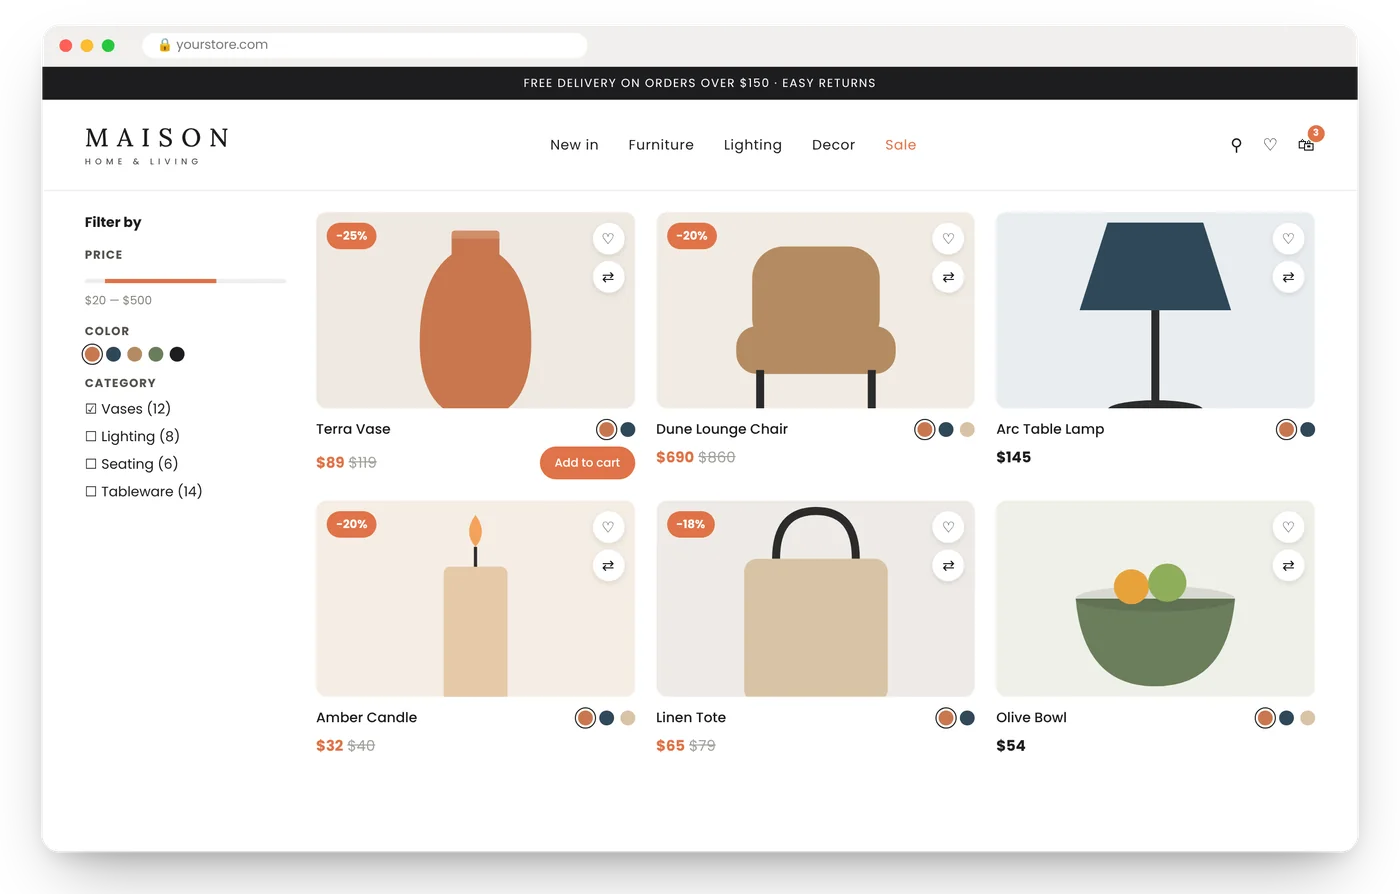Open the Arc Table Lamp product title
Image resolution: width=1400 pixels, height=894 pixels.
[x=1050, y=429]
